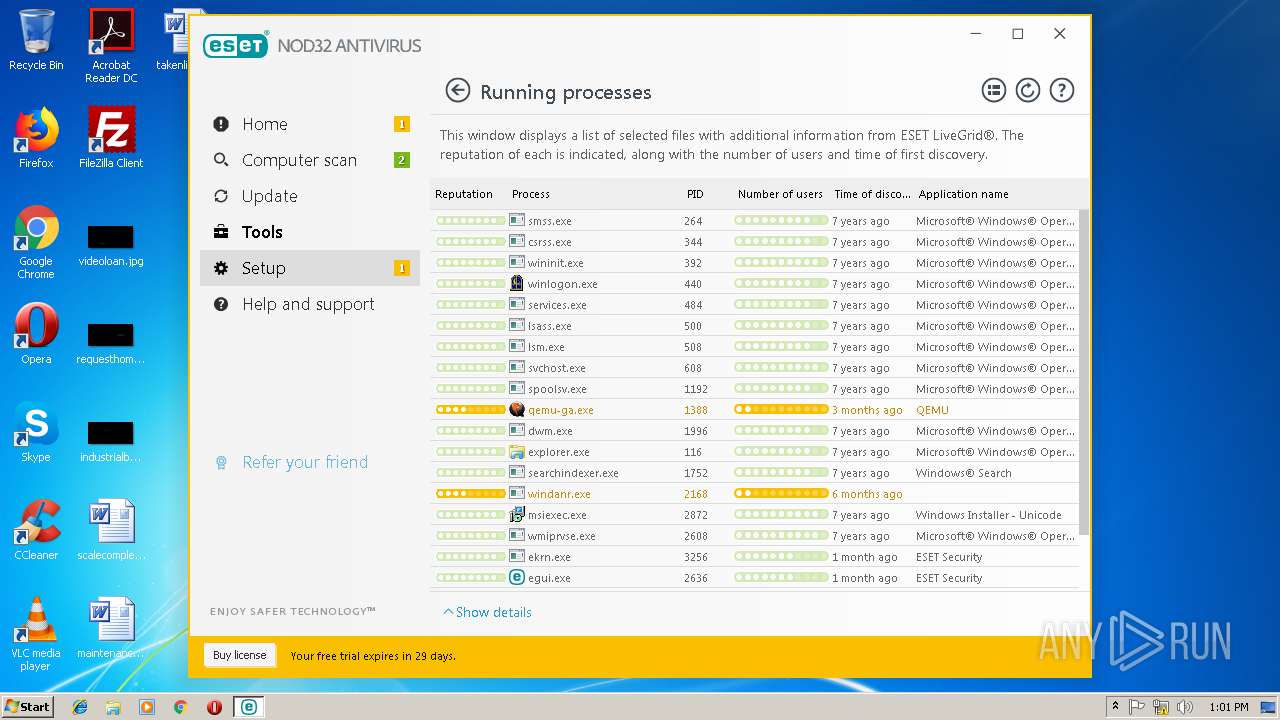Click the qemu-ga.exe process icon
The width and height of the screenshot is (1280, 720).
pyautogui.click(x=517, y=409)
